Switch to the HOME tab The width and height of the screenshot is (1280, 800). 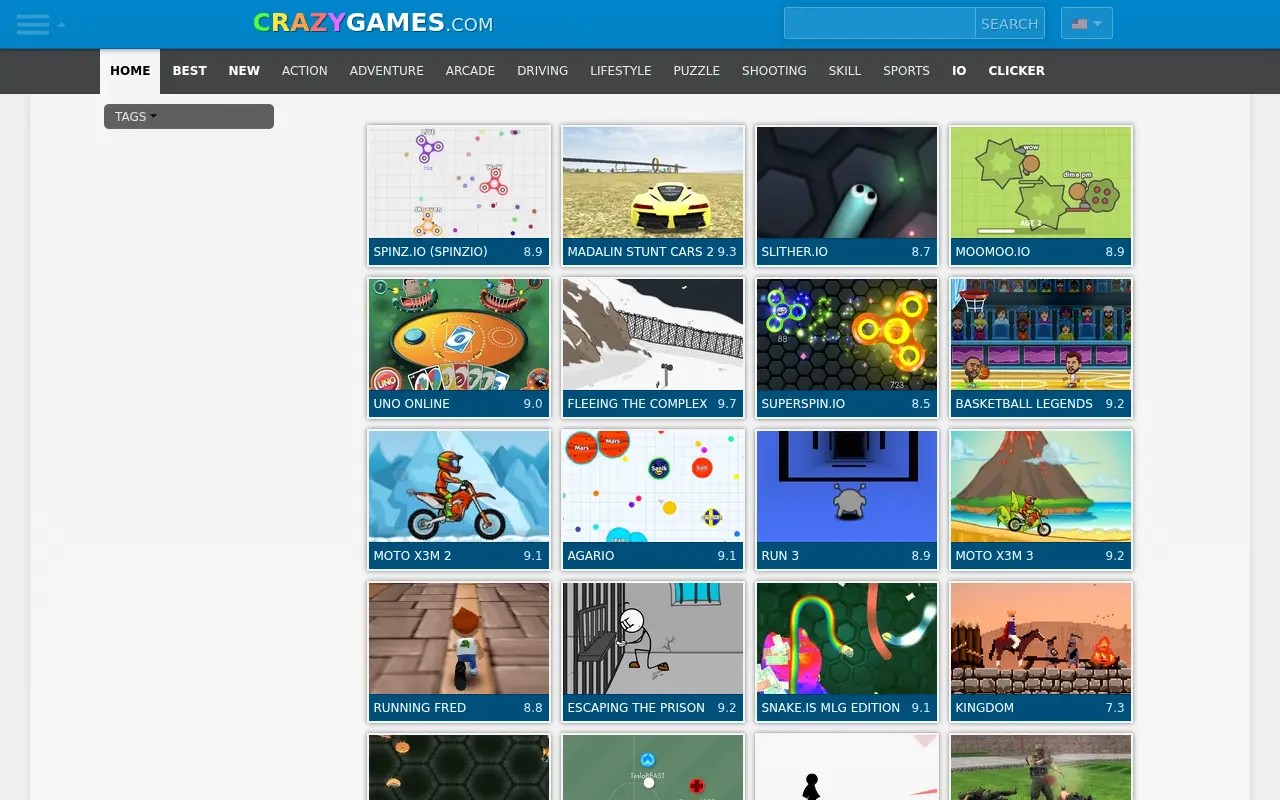coord(130,71)
